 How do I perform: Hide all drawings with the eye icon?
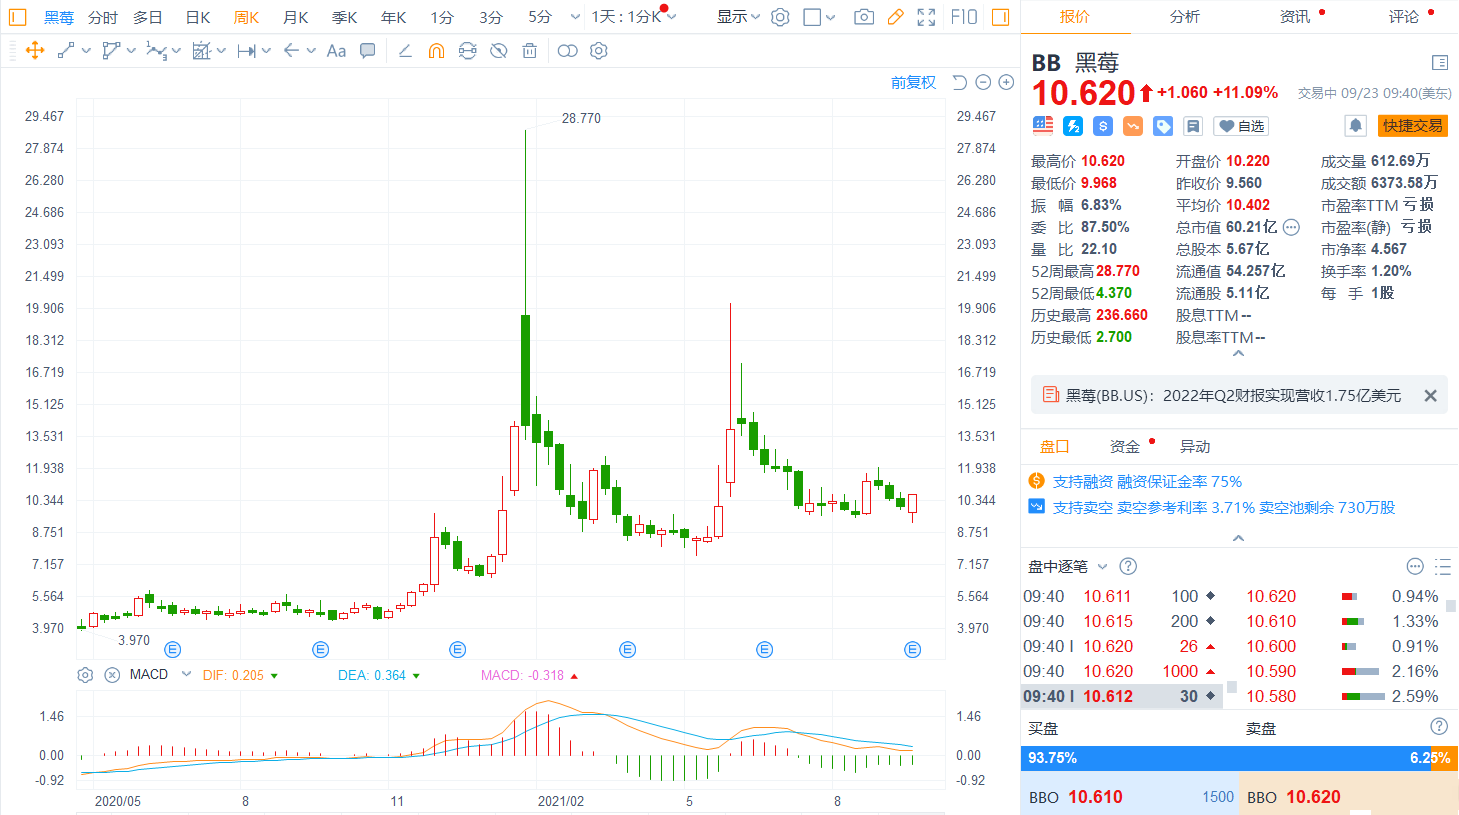(498, 51)
